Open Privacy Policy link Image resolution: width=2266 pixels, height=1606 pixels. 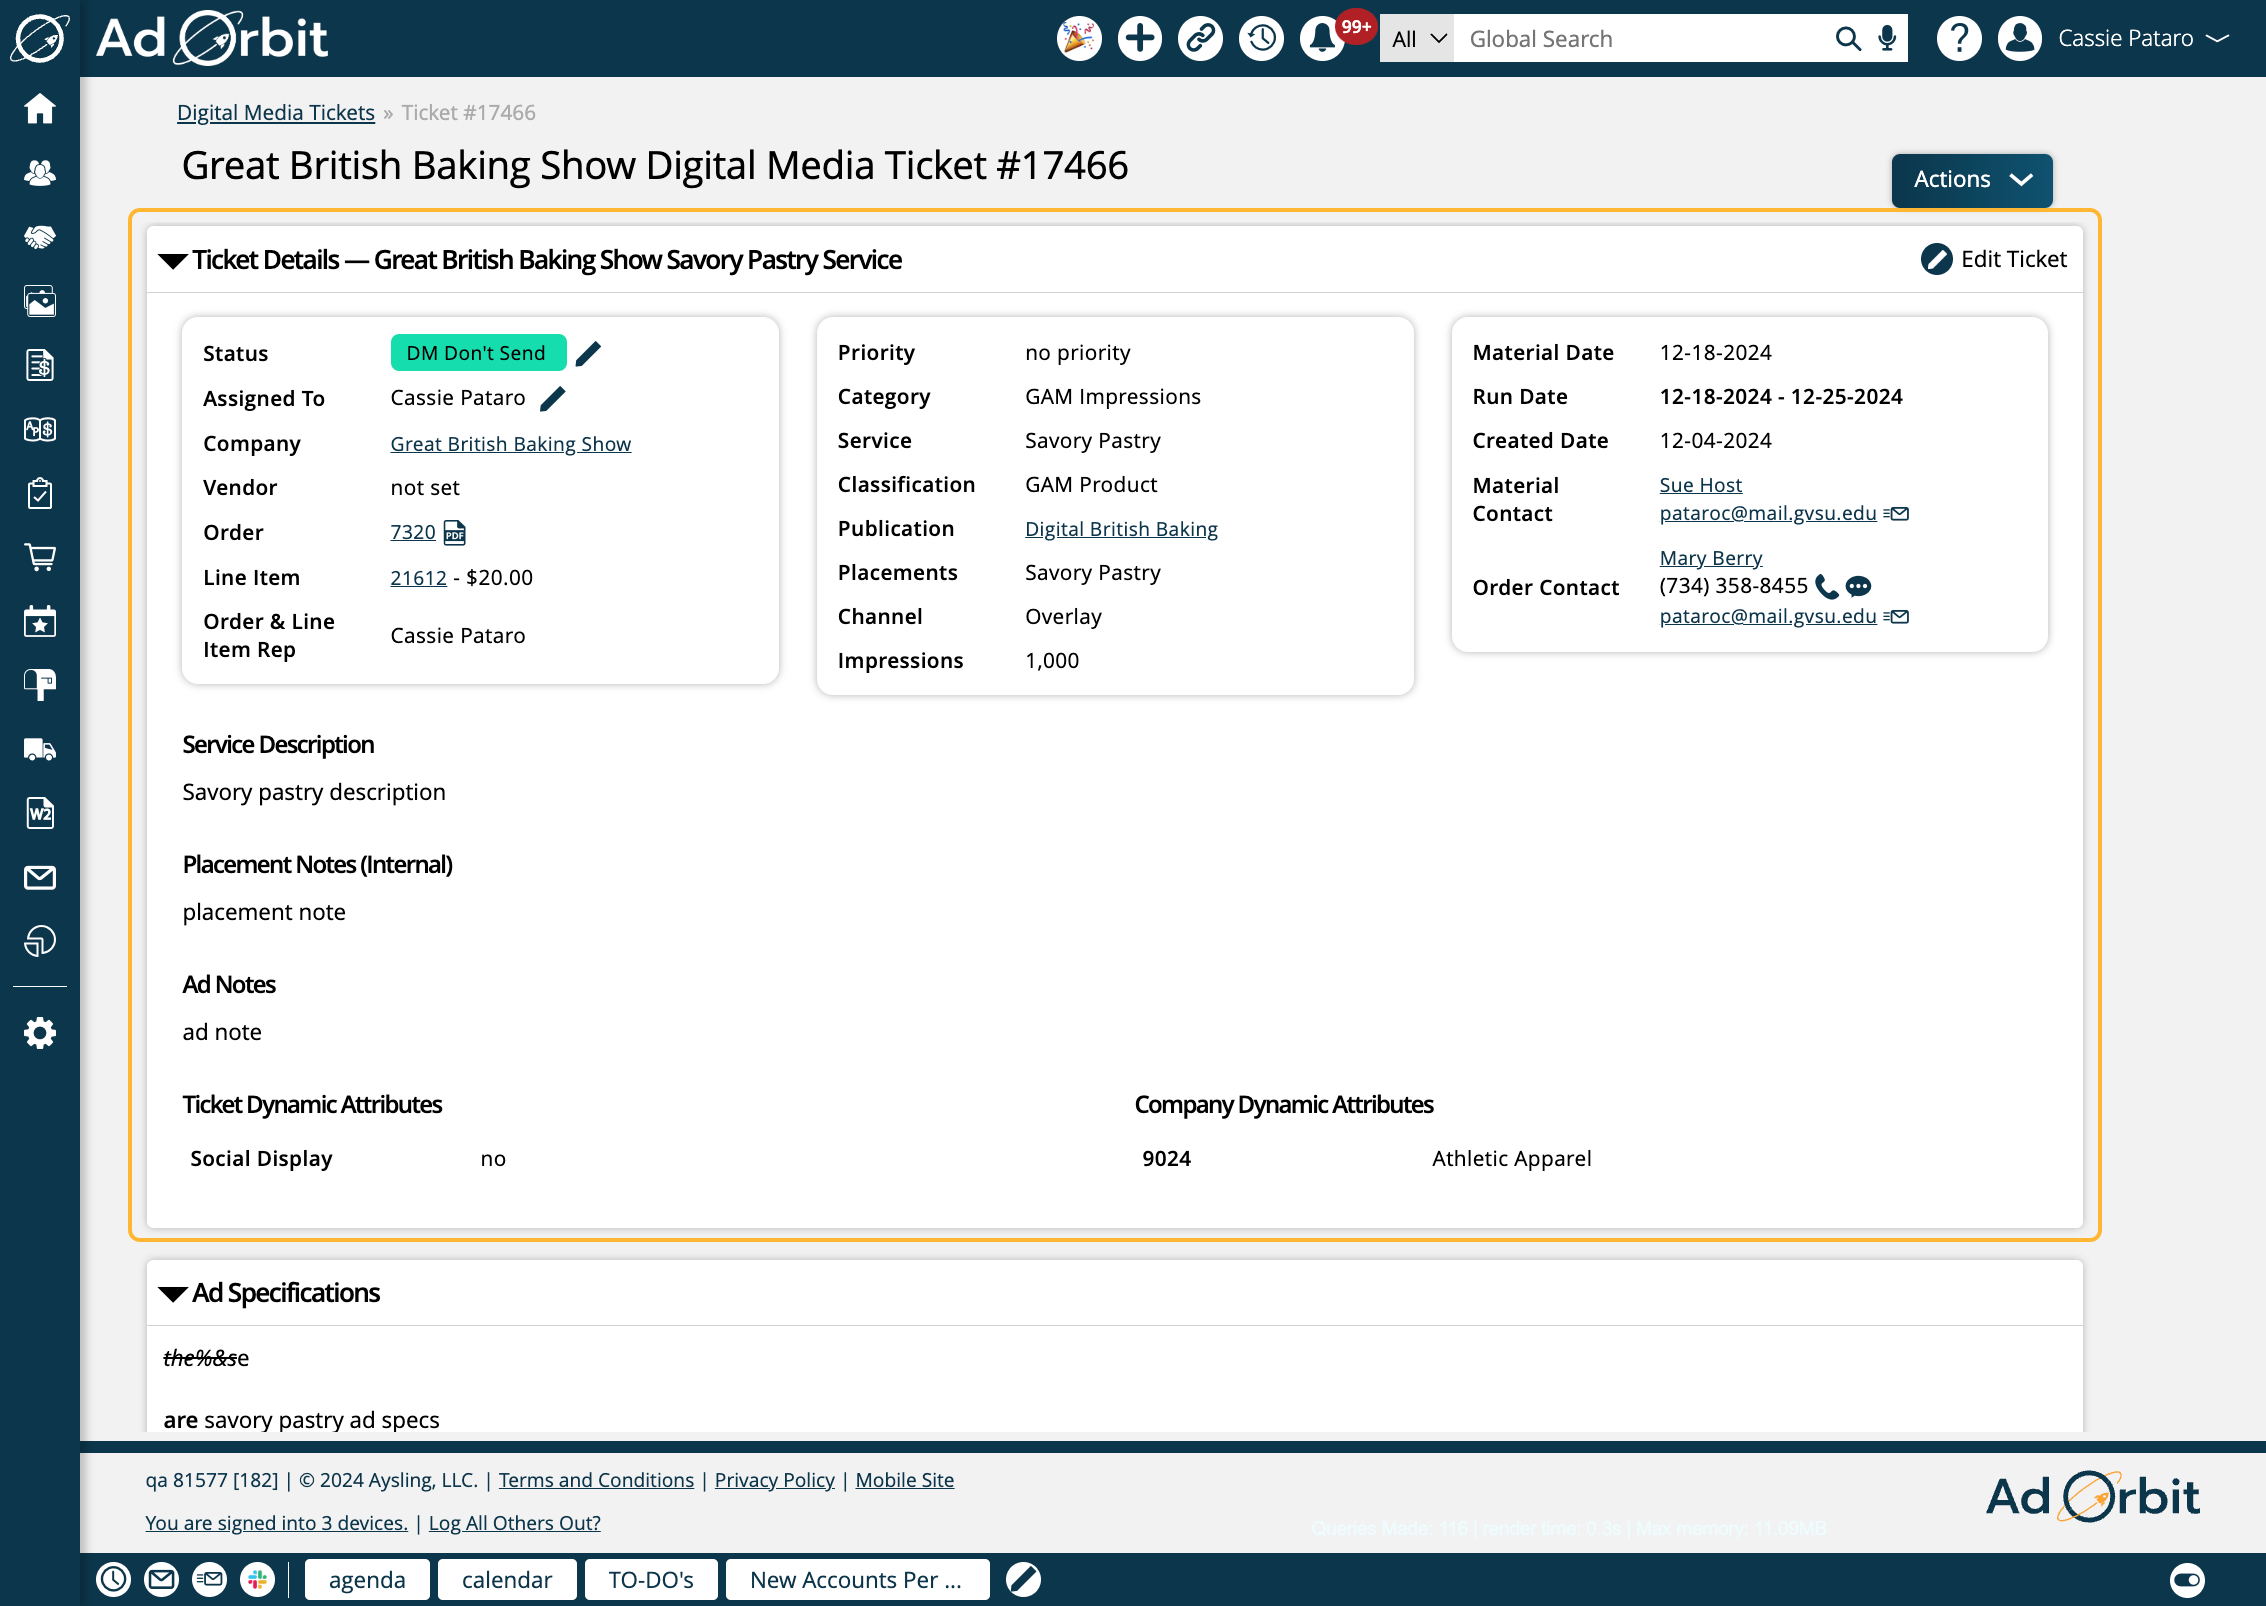pos(774,1479)
